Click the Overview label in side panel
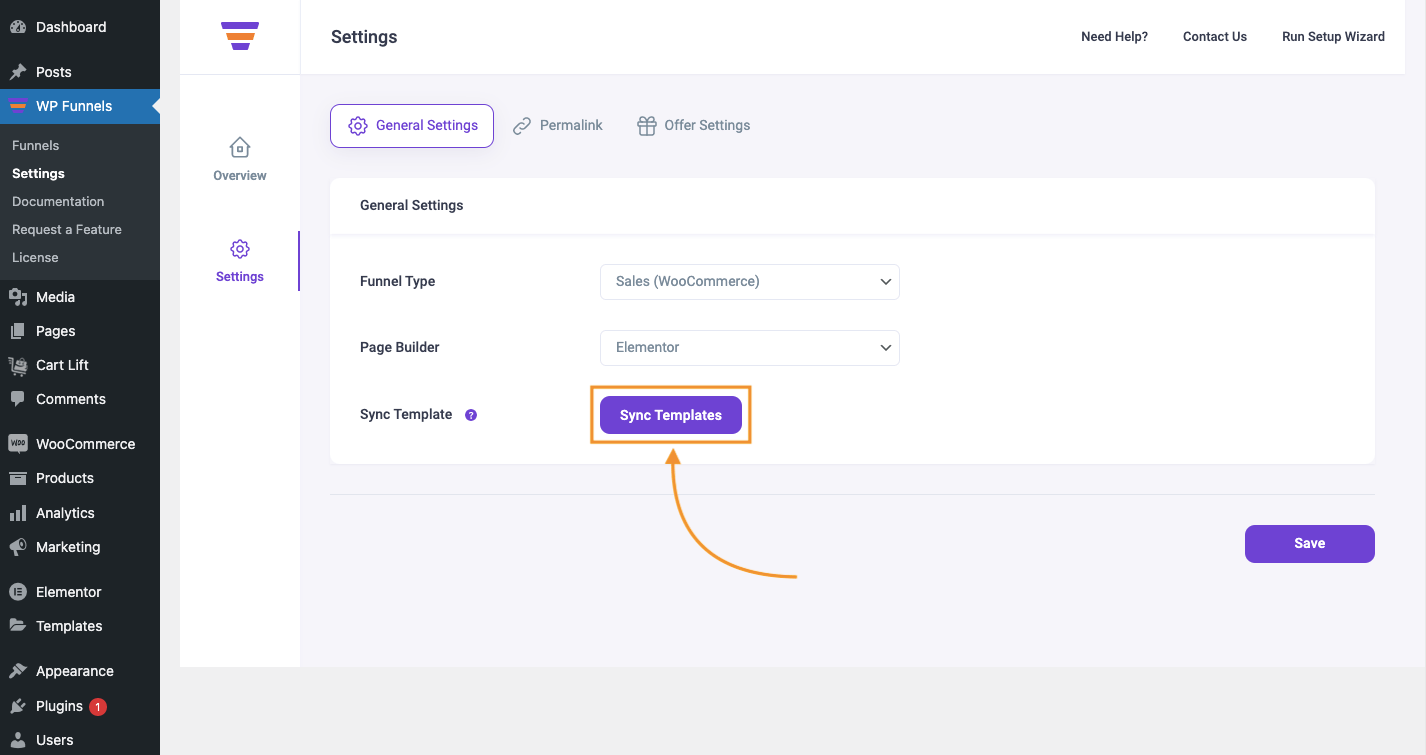This screenshot has width=1426, height=755. [x=240, y=176]
